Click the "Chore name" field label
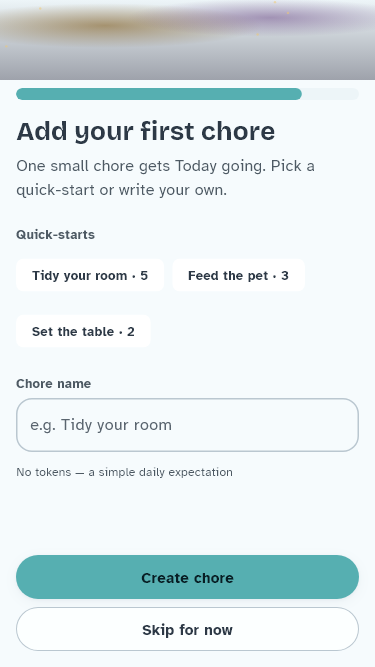The width and height of the screenshot is (375, 667). click(54, 384)
